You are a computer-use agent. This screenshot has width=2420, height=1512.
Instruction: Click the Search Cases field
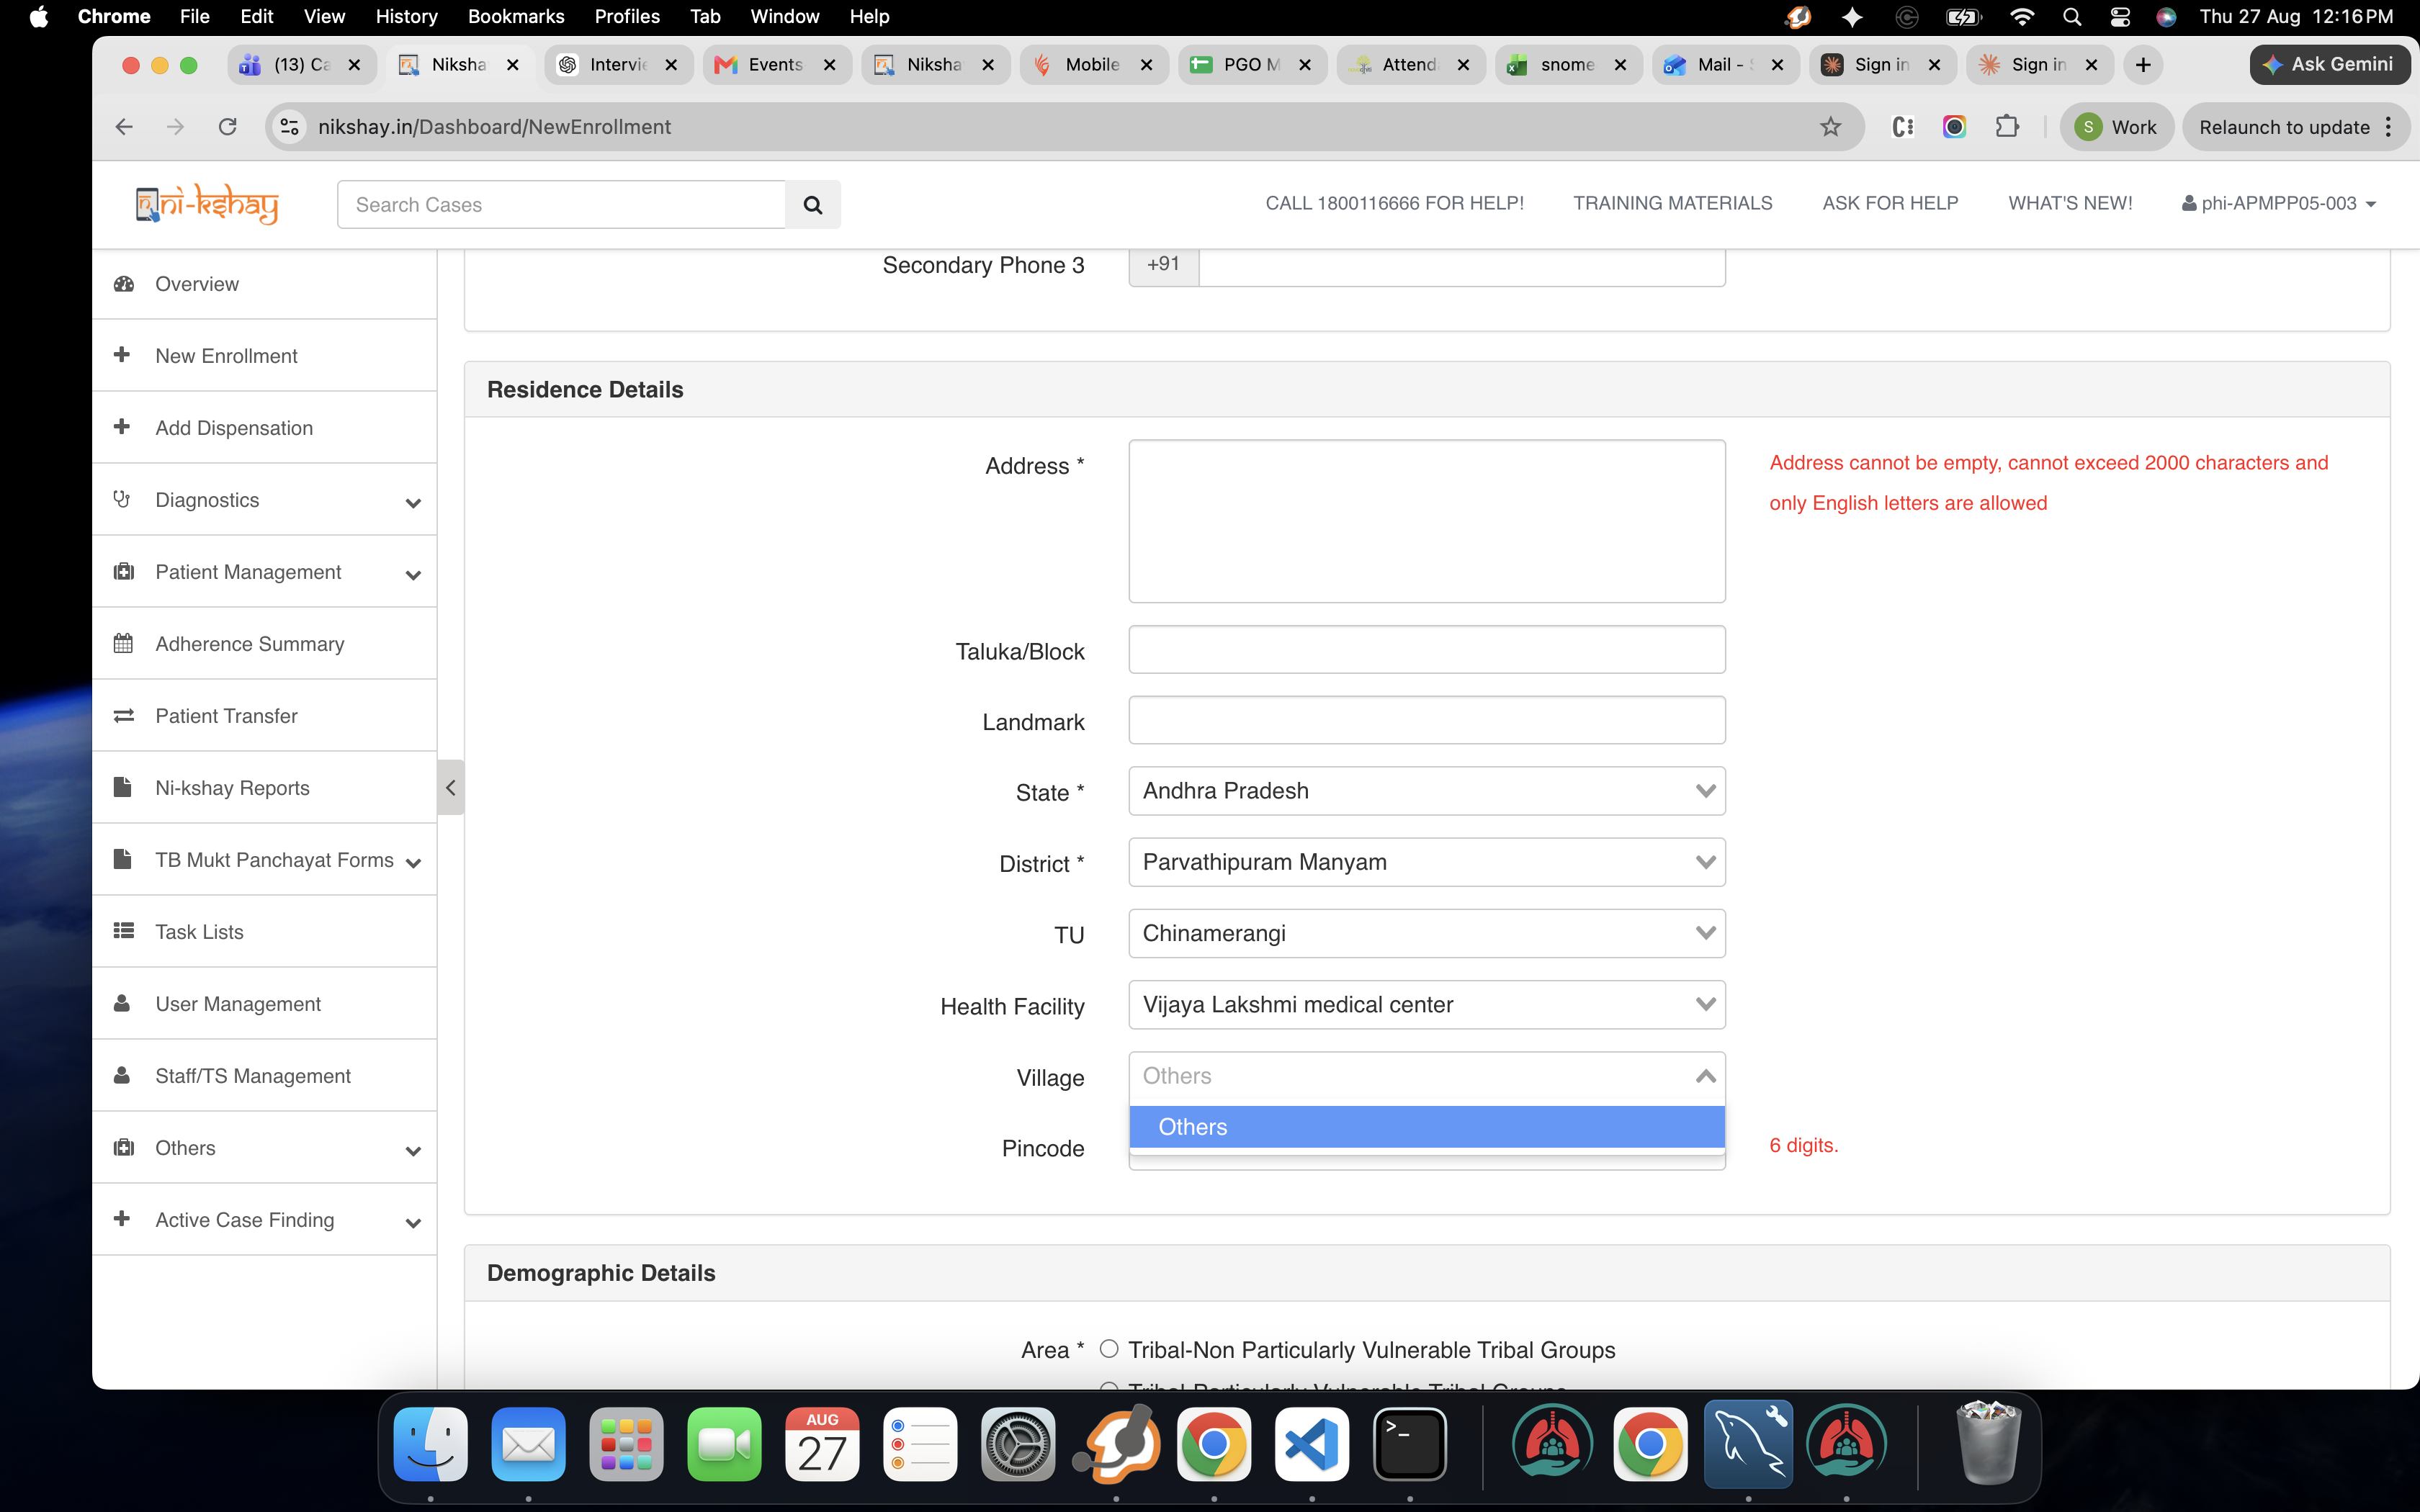click(562, 205)
